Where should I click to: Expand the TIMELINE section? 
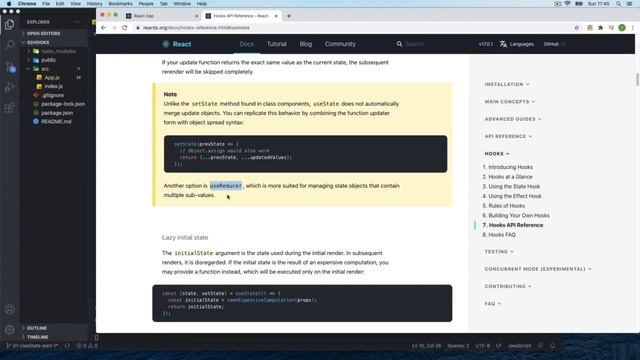tap(38, 337)
